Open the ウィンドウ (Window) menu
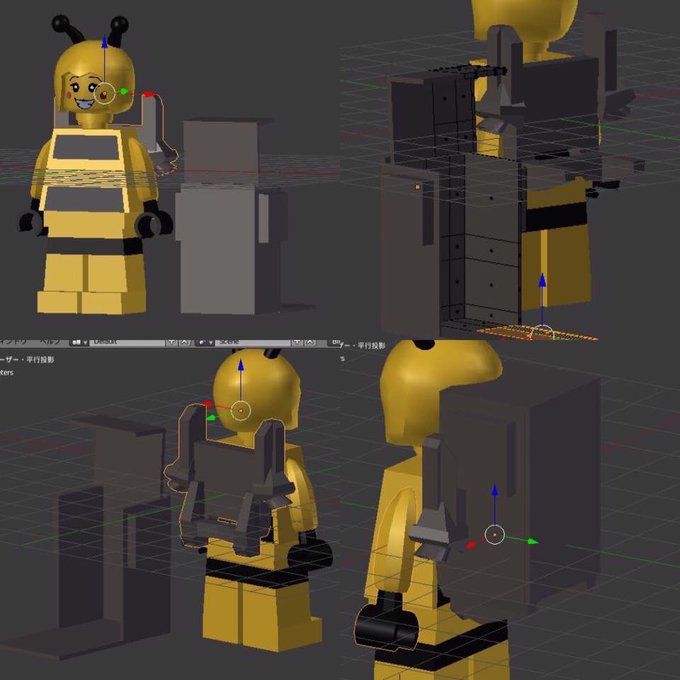Viewport: 680px width, 680px height. (x=13, y=342)
